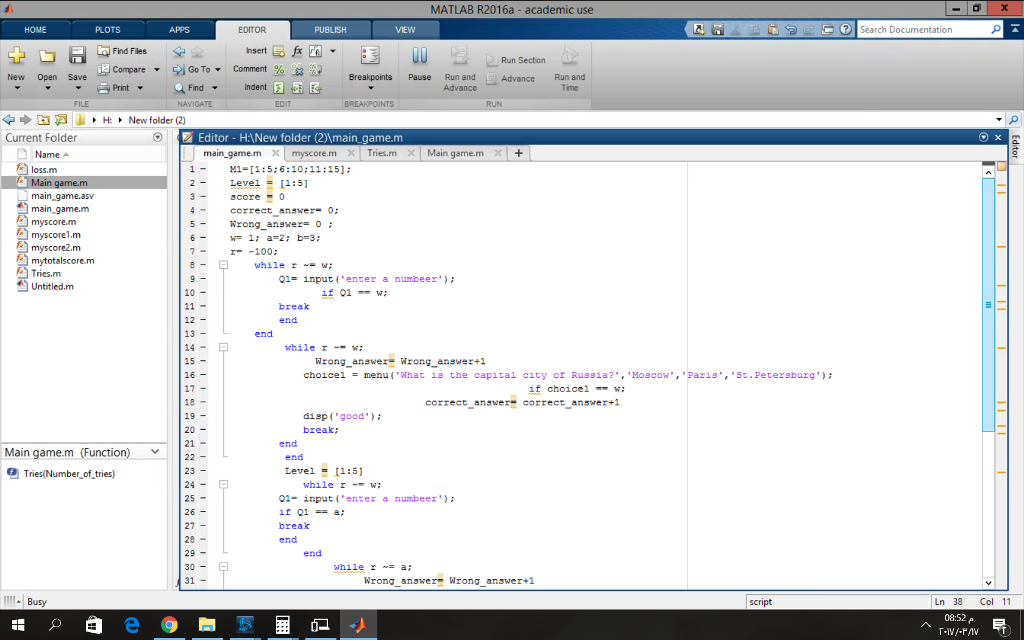Click the Run and Time button
The width and height of the screenshot is (1024, 640).
tap(569, 69)
